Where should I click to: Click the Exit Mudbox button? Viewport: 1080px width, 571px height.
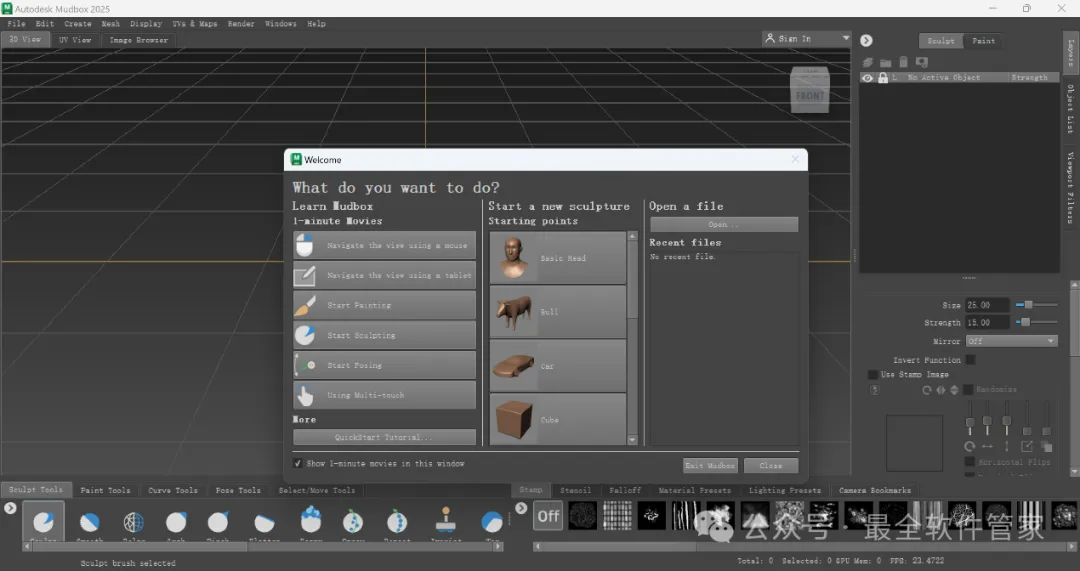coord(710,466)
